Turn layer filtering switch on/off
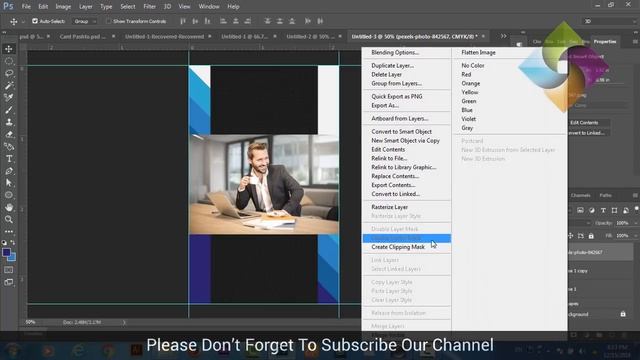Screen dimensions: 640x360 (x=637, y=209)
